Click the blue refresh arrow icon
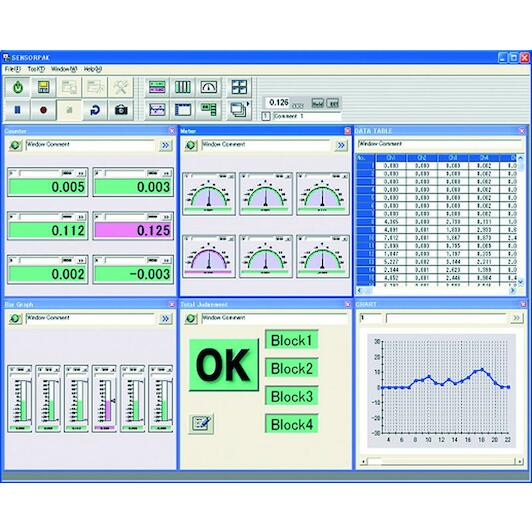 (x=95, y=110)
